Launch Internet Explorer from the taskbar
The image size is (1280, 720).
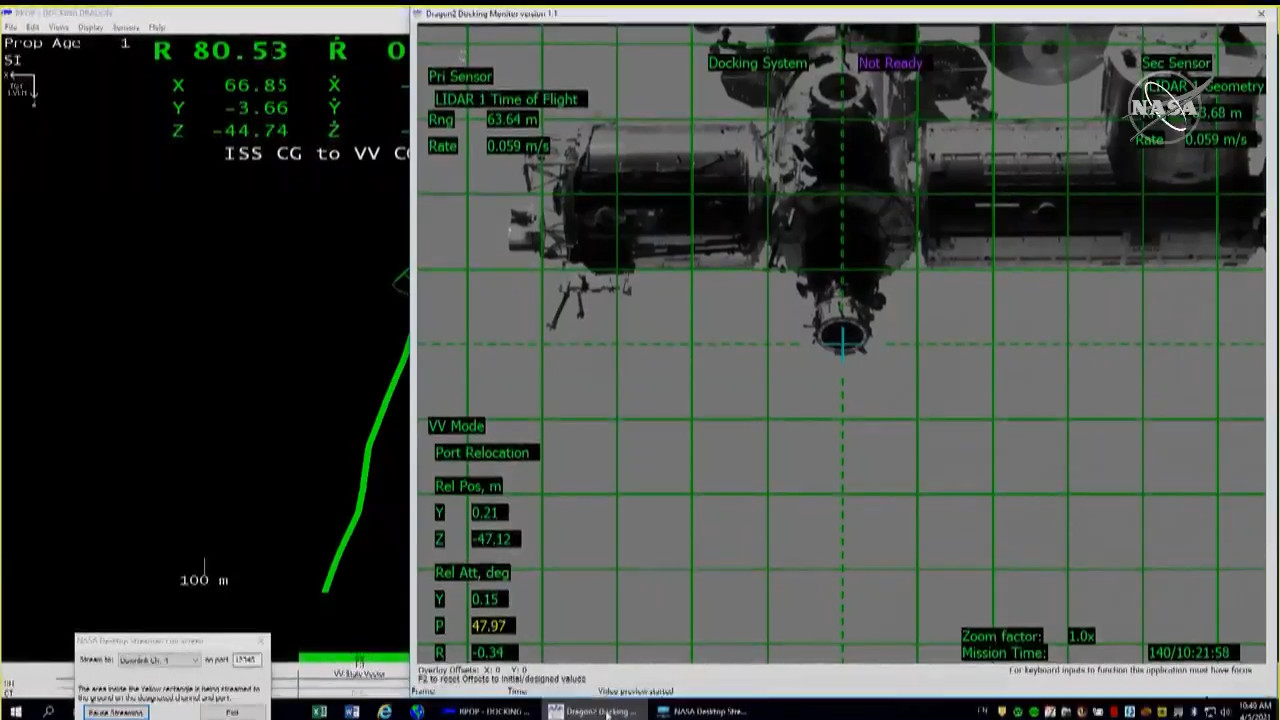(385, 712)
